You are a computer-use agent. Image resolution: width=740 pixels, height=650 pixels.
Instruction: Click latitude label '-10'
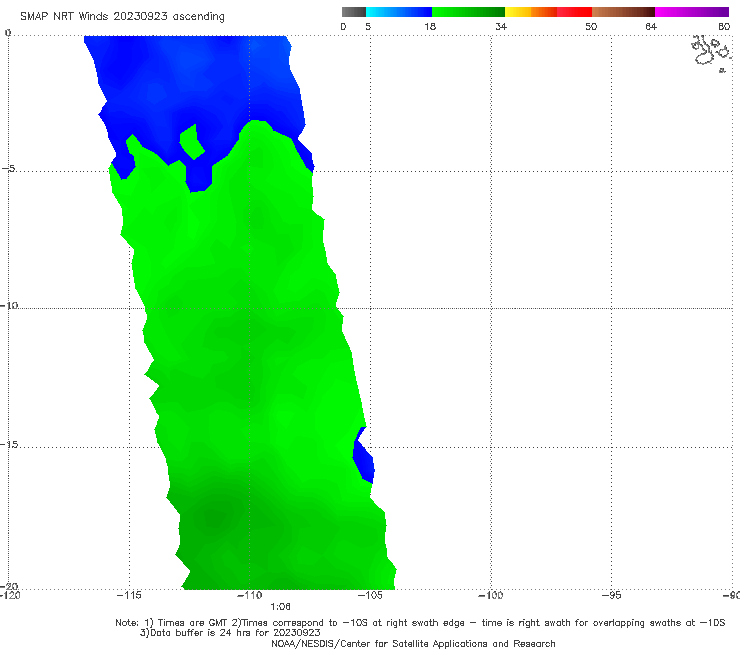pos(9,305)
